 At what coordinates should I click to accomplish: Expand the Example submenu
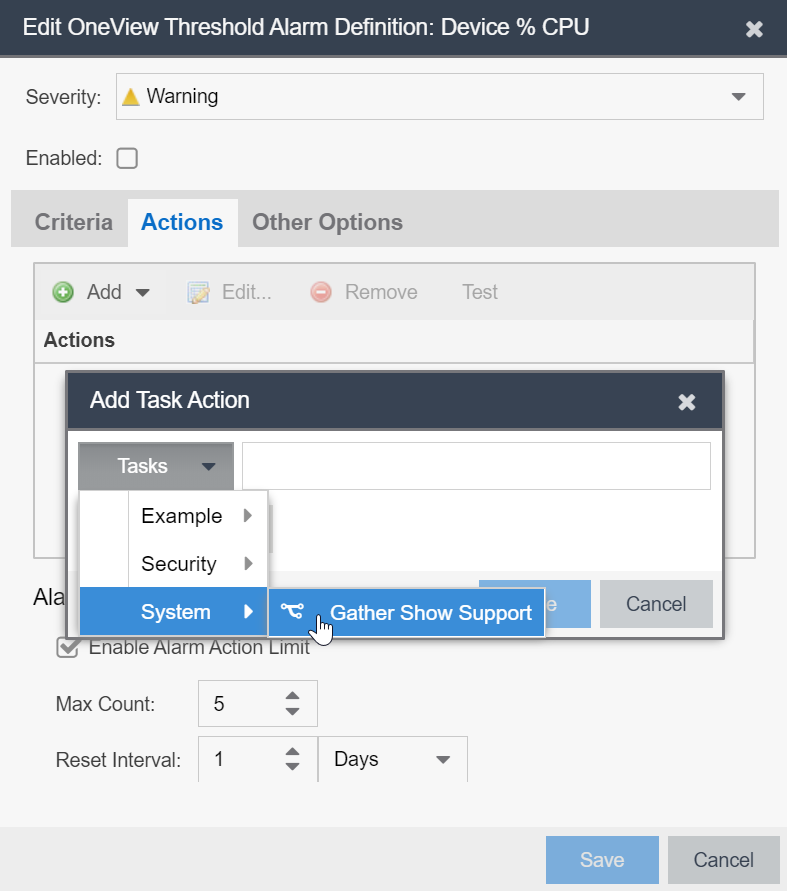195,516
